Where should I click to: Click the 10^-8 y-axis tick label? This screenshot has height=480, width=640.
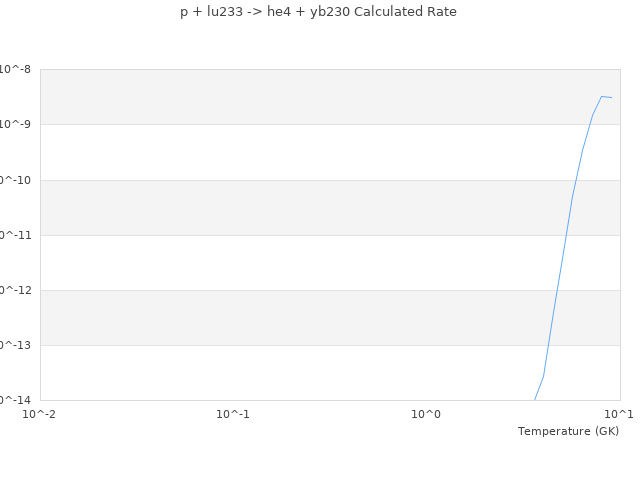pos(16,69)
